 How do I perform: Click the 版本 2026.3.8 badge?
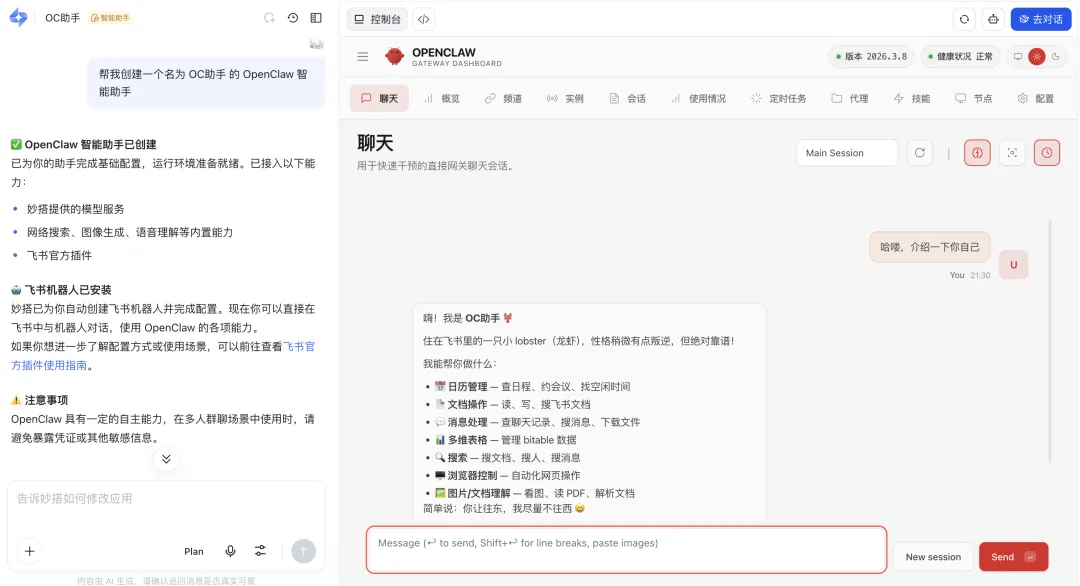[x=871, y=56]
